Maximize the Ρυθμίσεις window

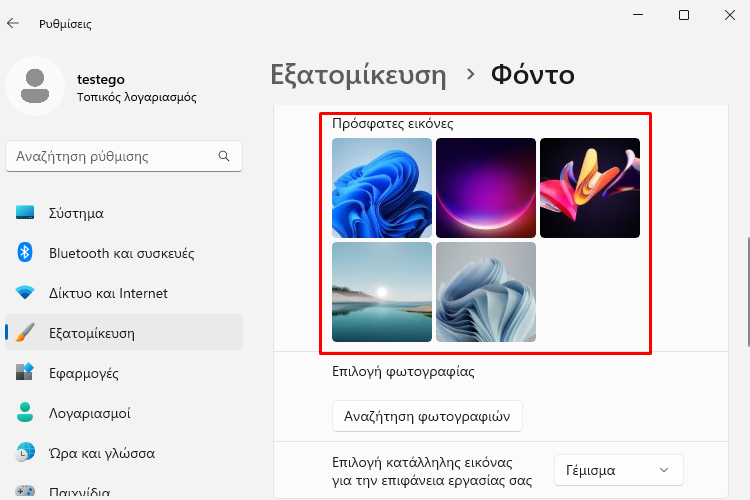[x=684, y=15]
